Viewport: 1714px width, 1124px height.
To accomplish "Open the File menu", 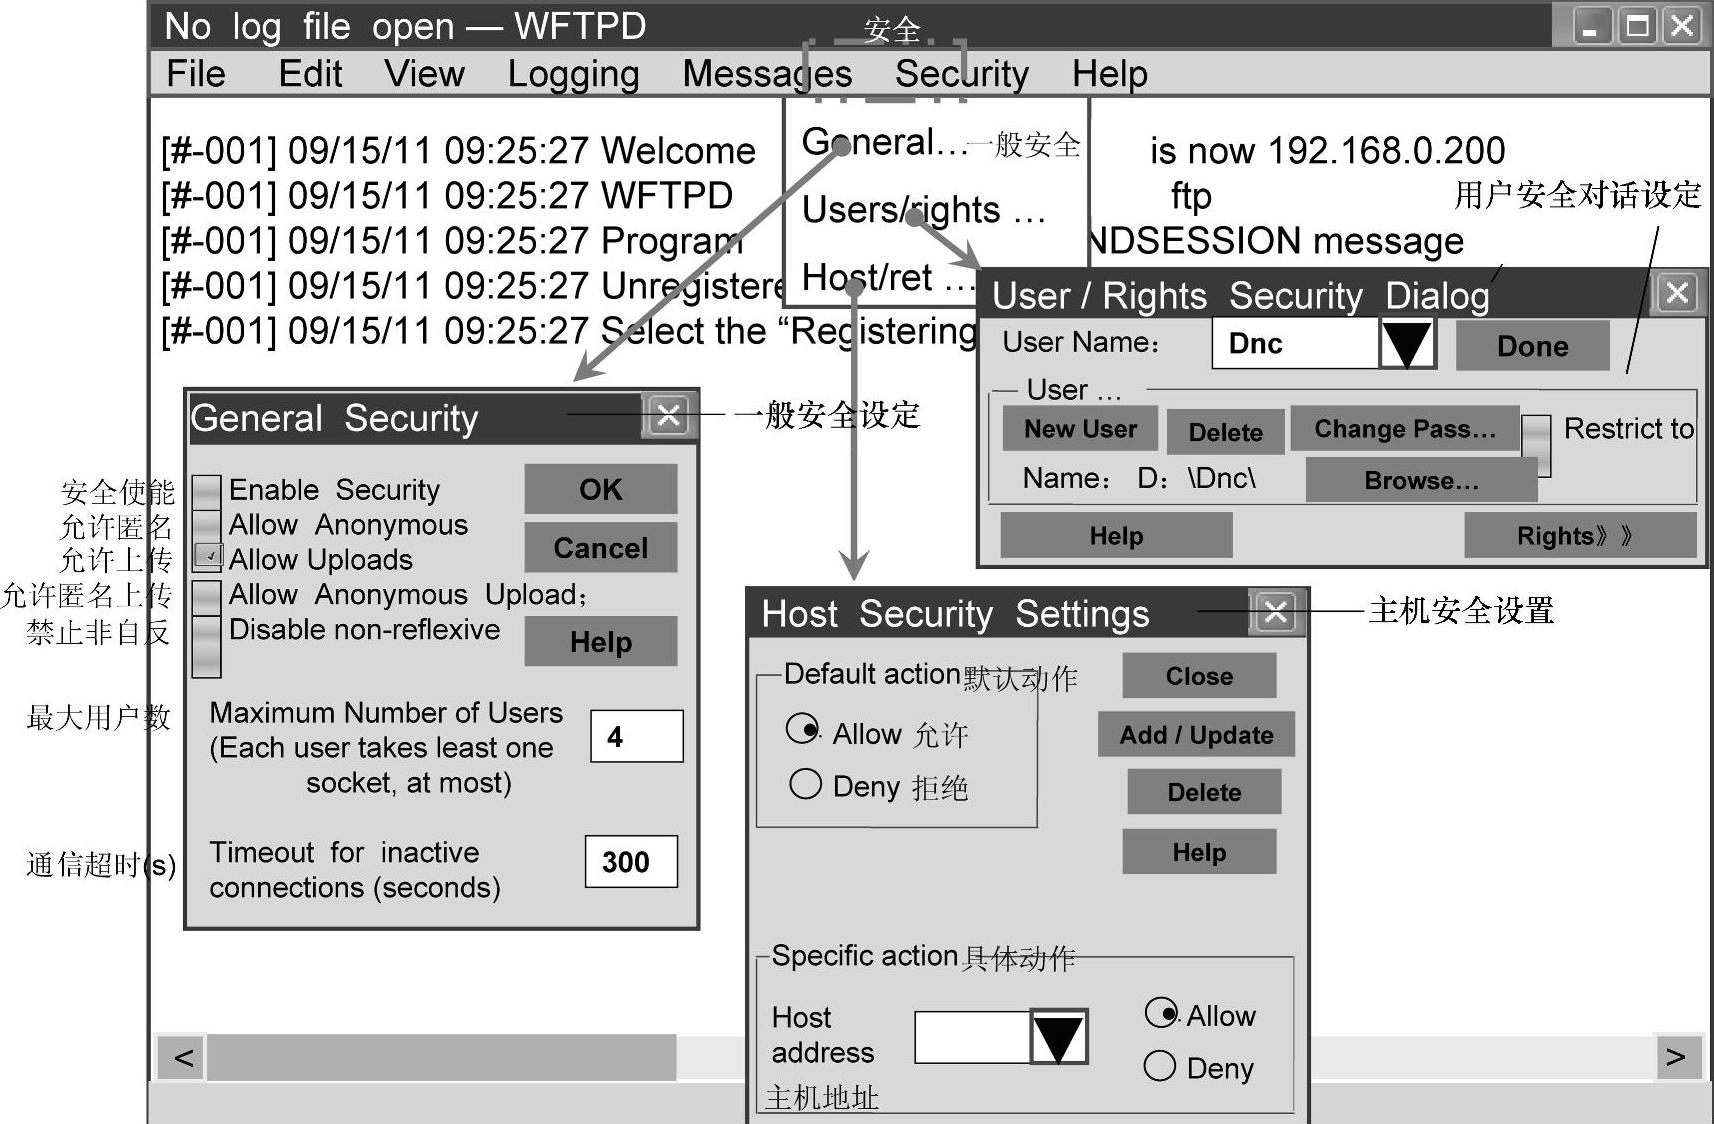I will (x=196, y=73).
